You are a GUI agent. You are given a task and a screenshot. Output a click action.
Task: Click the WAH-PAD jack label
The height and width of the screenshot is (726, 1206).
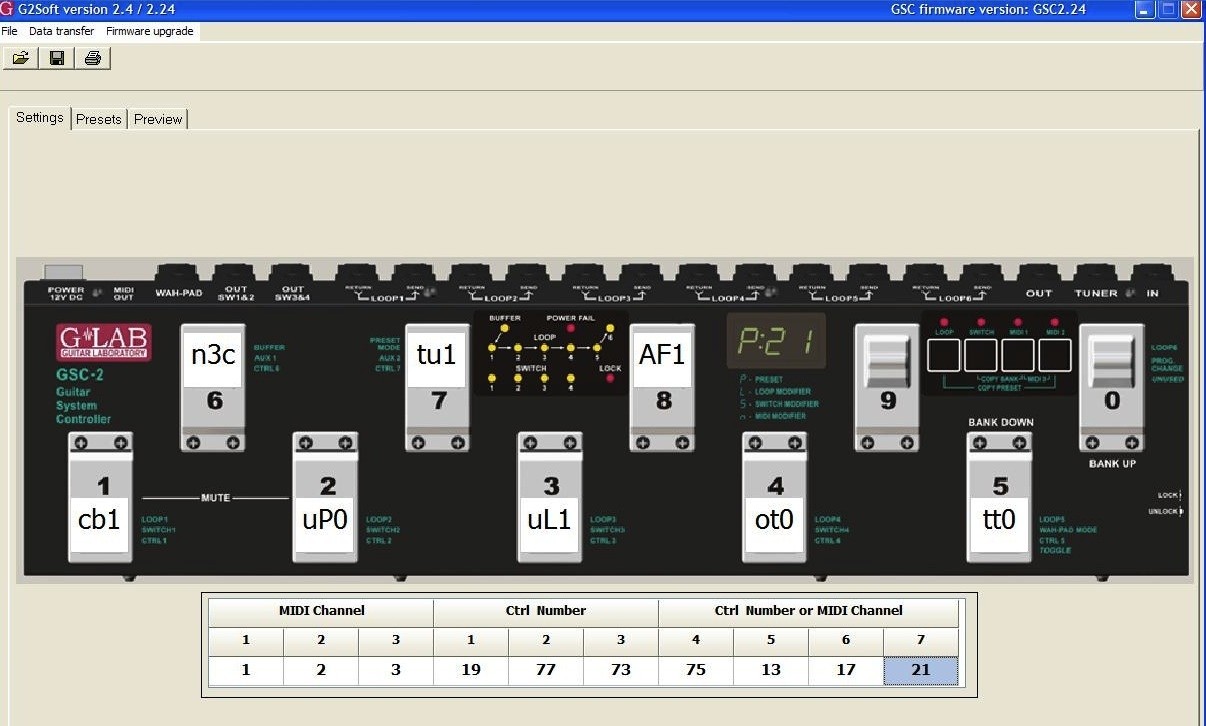(x=178, y=293)
